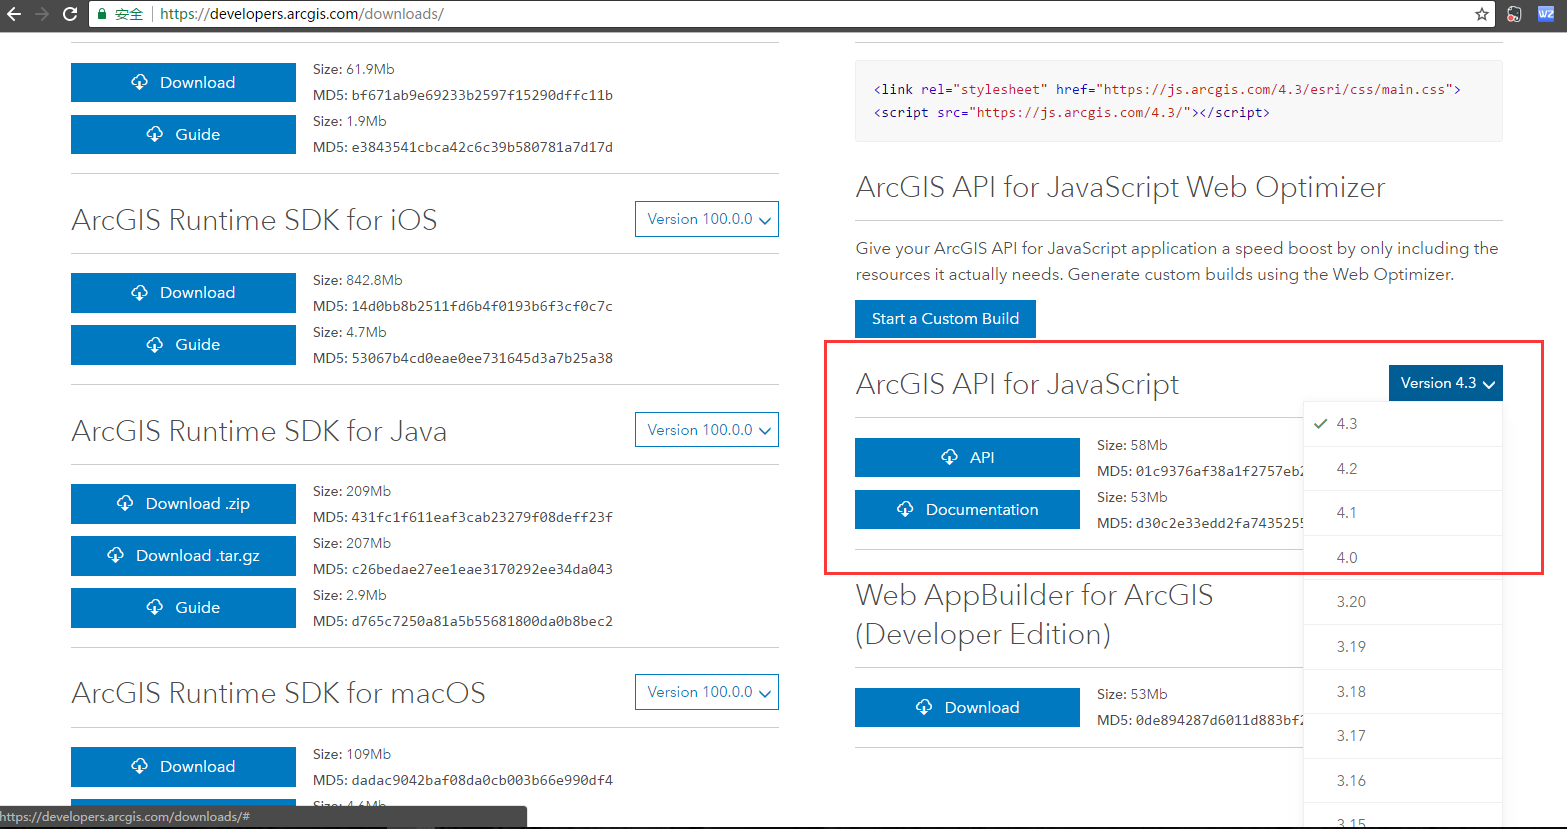Click the cloud icon on API button
The image size is (1567, 829).
point(949,457)
